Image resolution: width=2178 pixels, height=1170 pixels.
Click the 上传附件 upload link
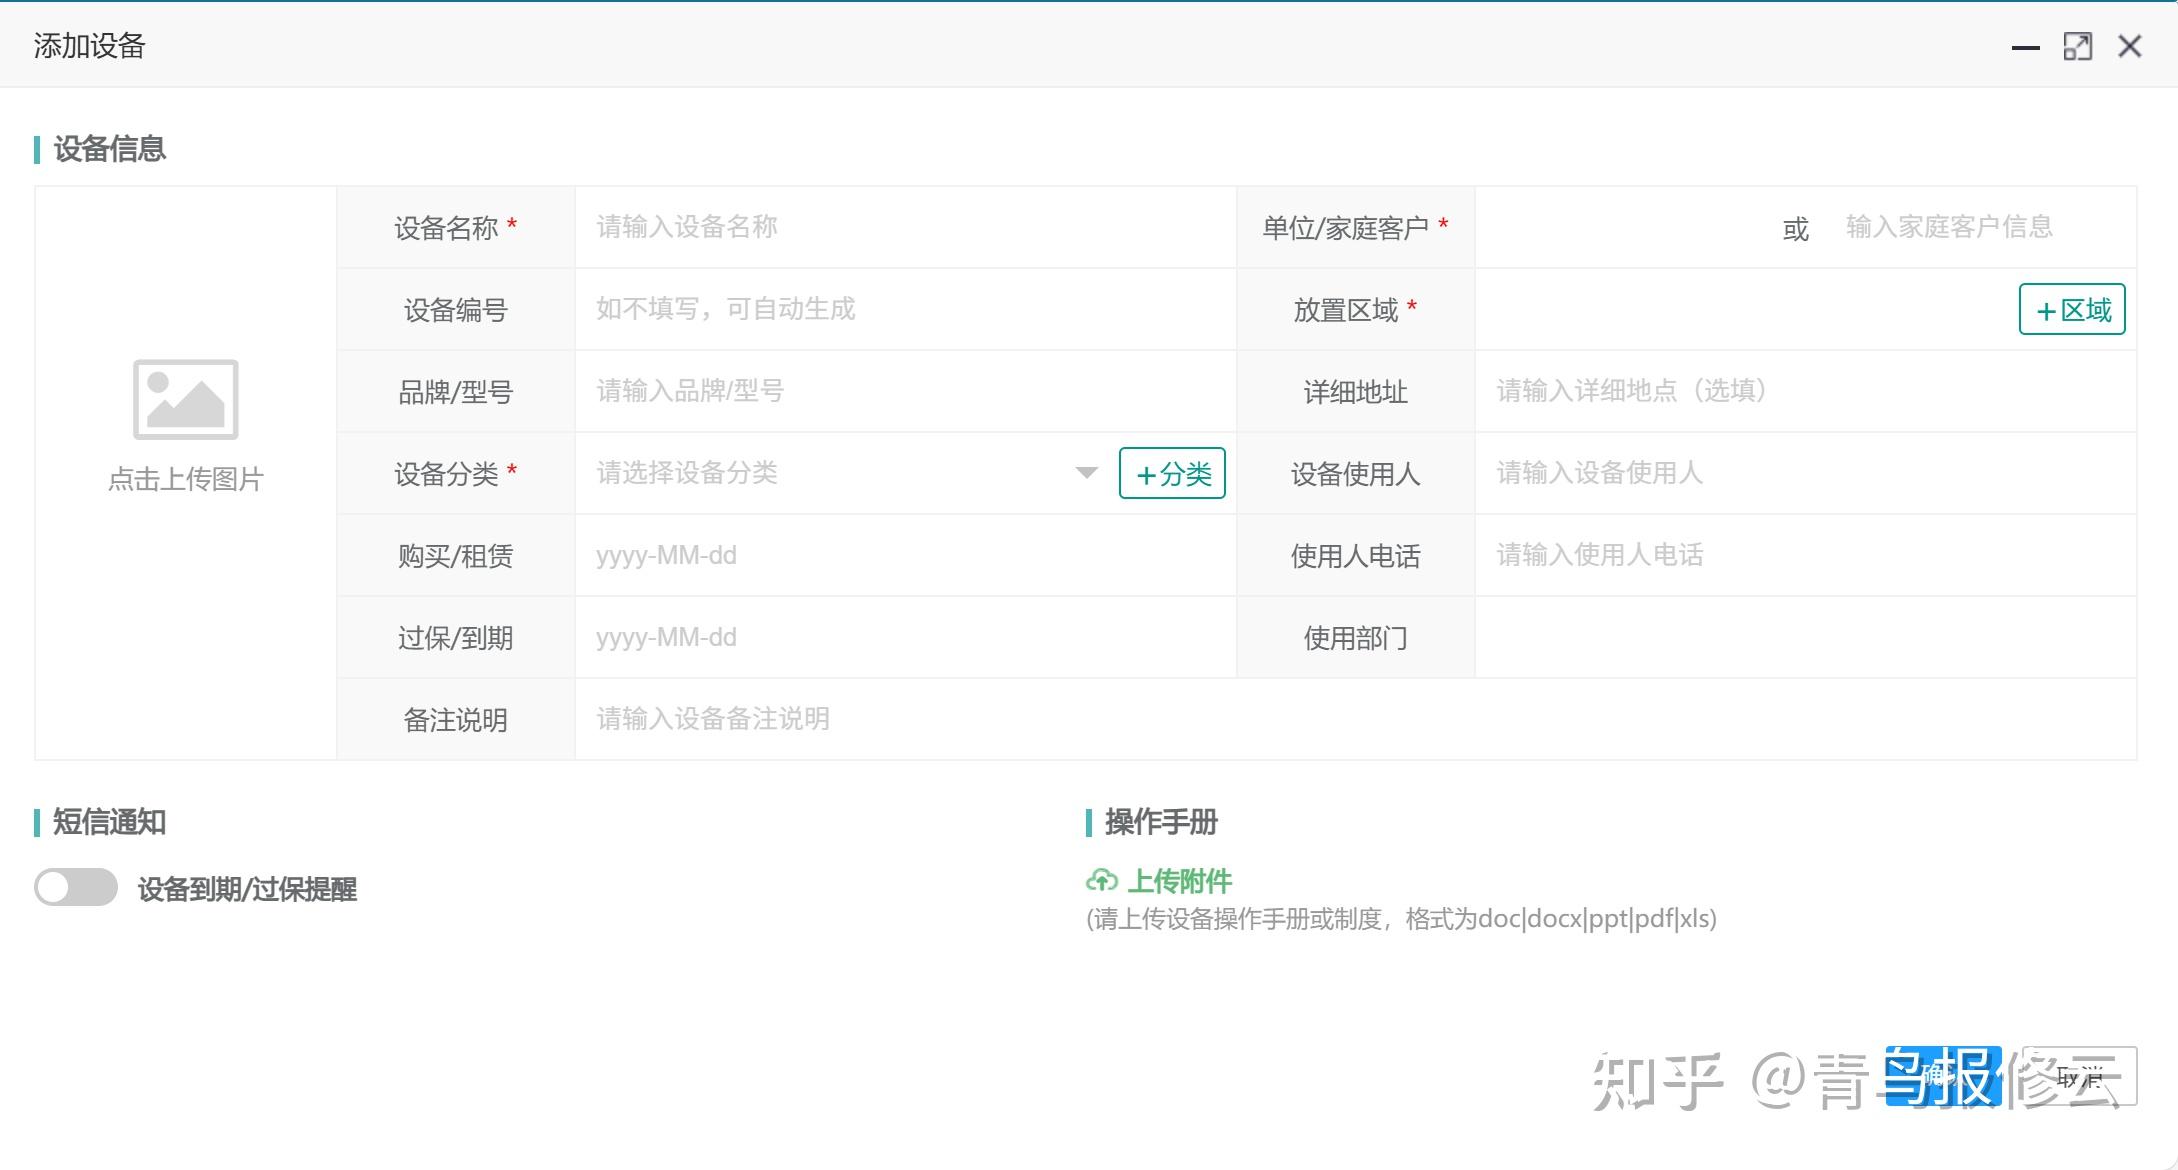click(1178, 881)
